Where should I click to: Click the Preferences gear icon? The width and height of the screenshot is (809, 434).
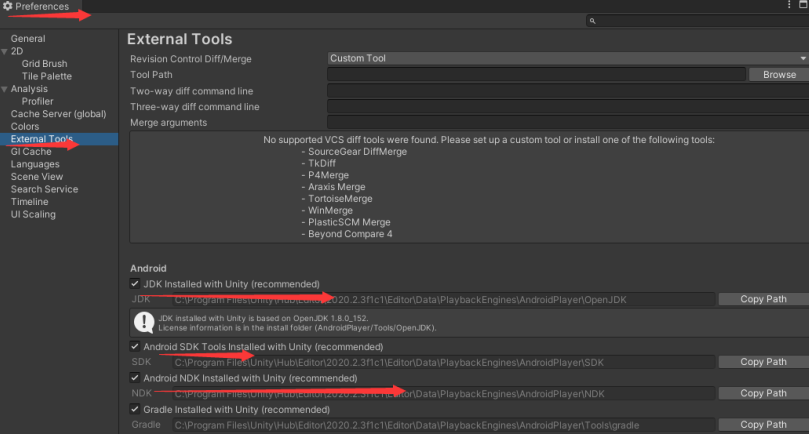coord(7,7)
